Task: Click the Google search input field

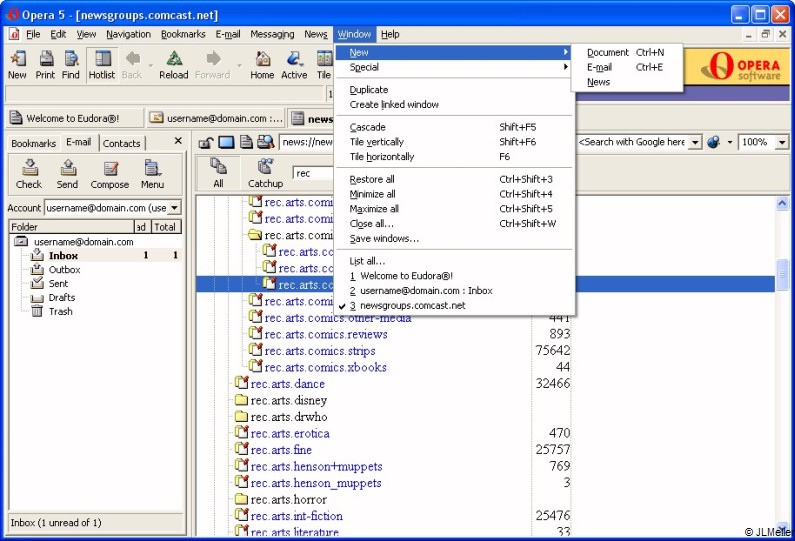Action: click(x=634, y=142)
